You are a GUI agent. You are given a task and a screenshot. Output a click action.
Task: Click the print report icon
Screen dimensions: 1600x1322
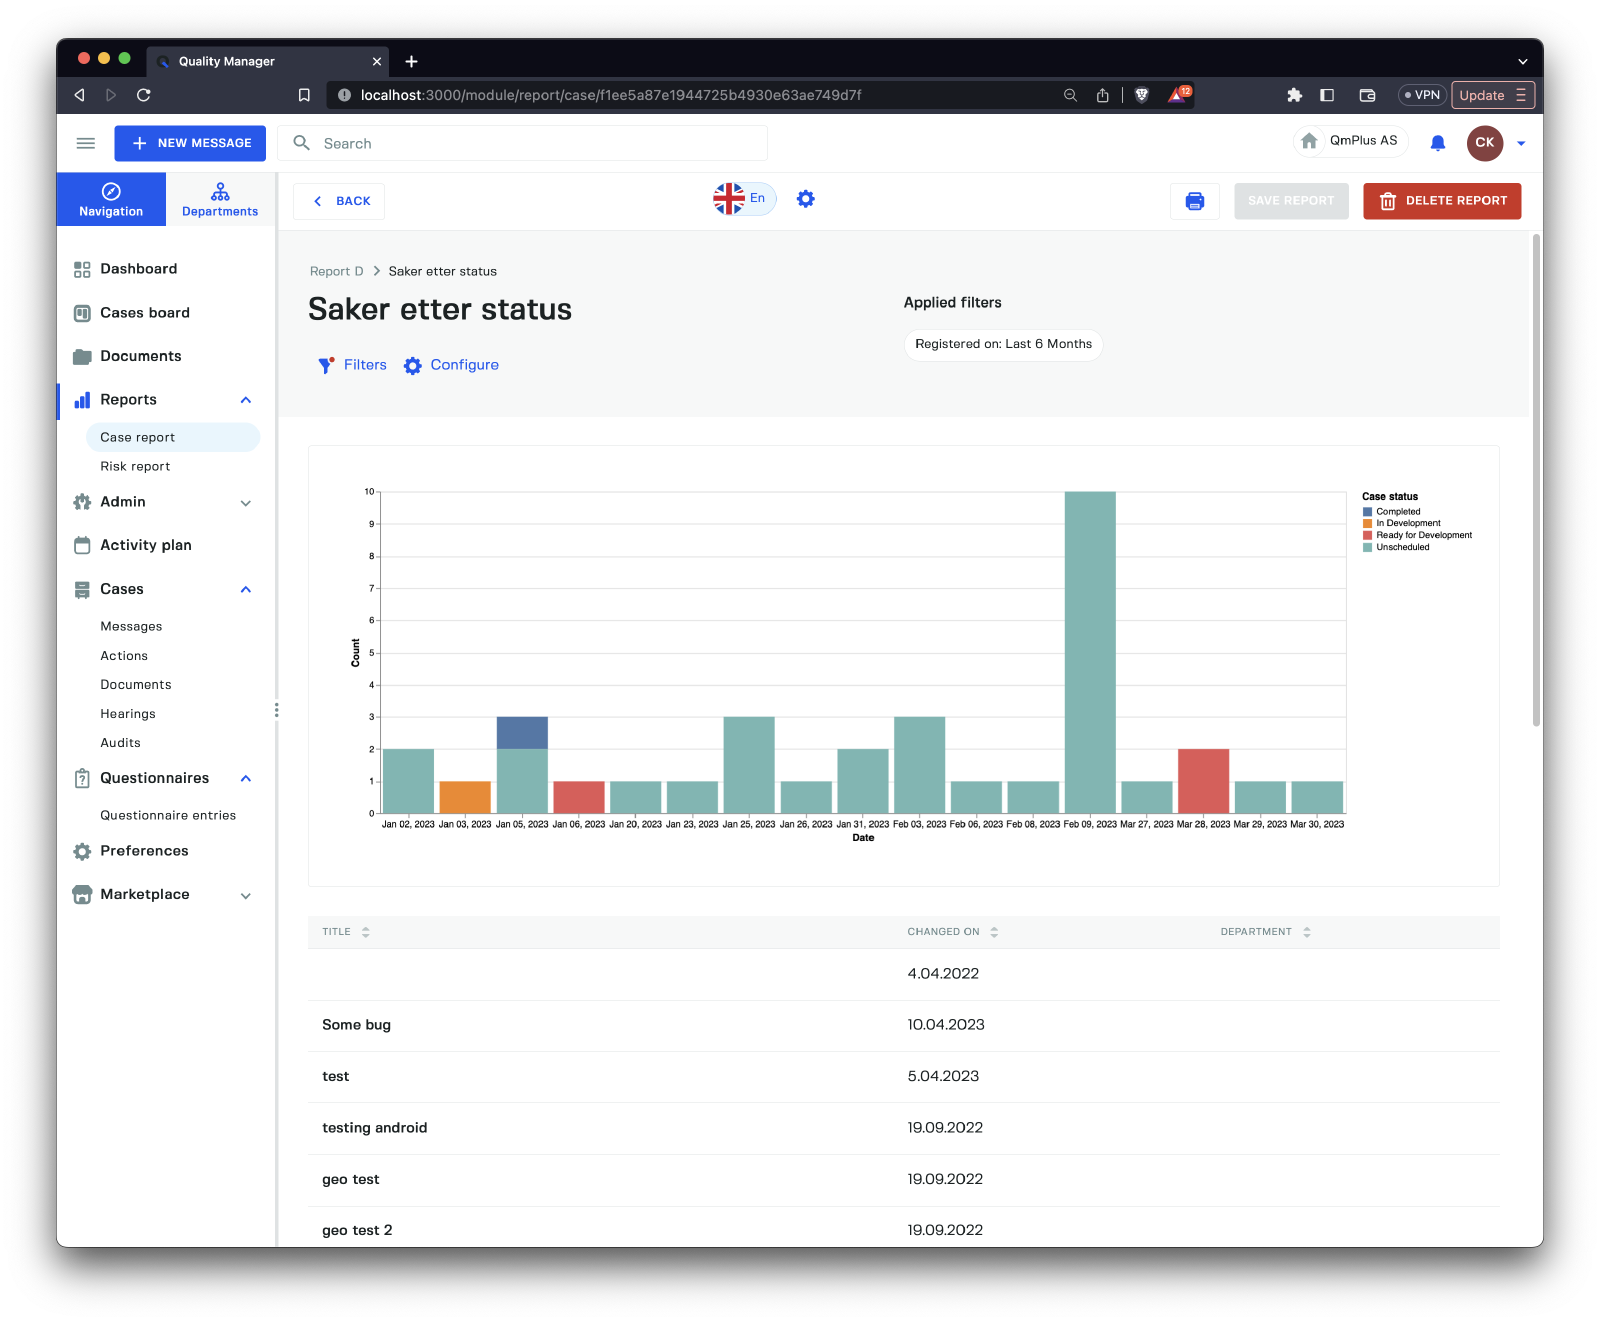click(x=1194, y=201)
